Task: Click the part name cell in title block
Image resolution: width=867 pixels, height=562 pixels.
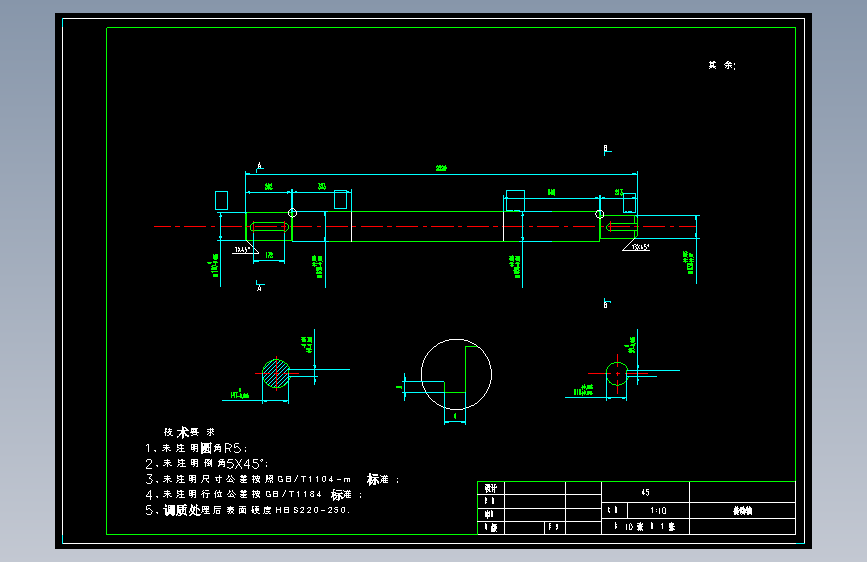Action: 742,511
